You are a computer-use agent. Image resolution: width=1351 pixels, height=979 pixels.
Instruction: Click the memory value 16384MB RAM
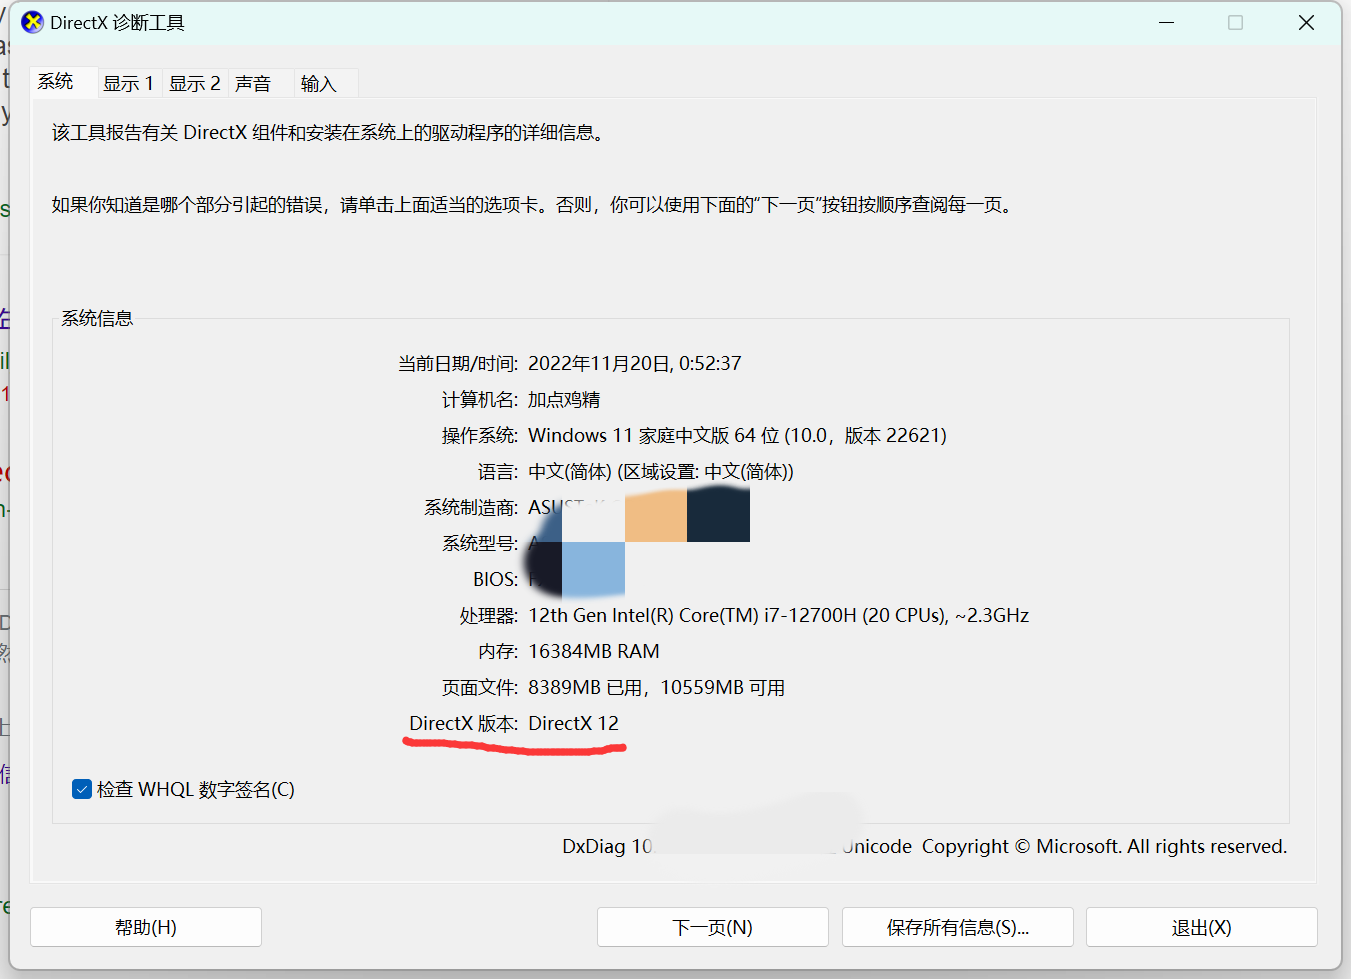tap(594, 651)
